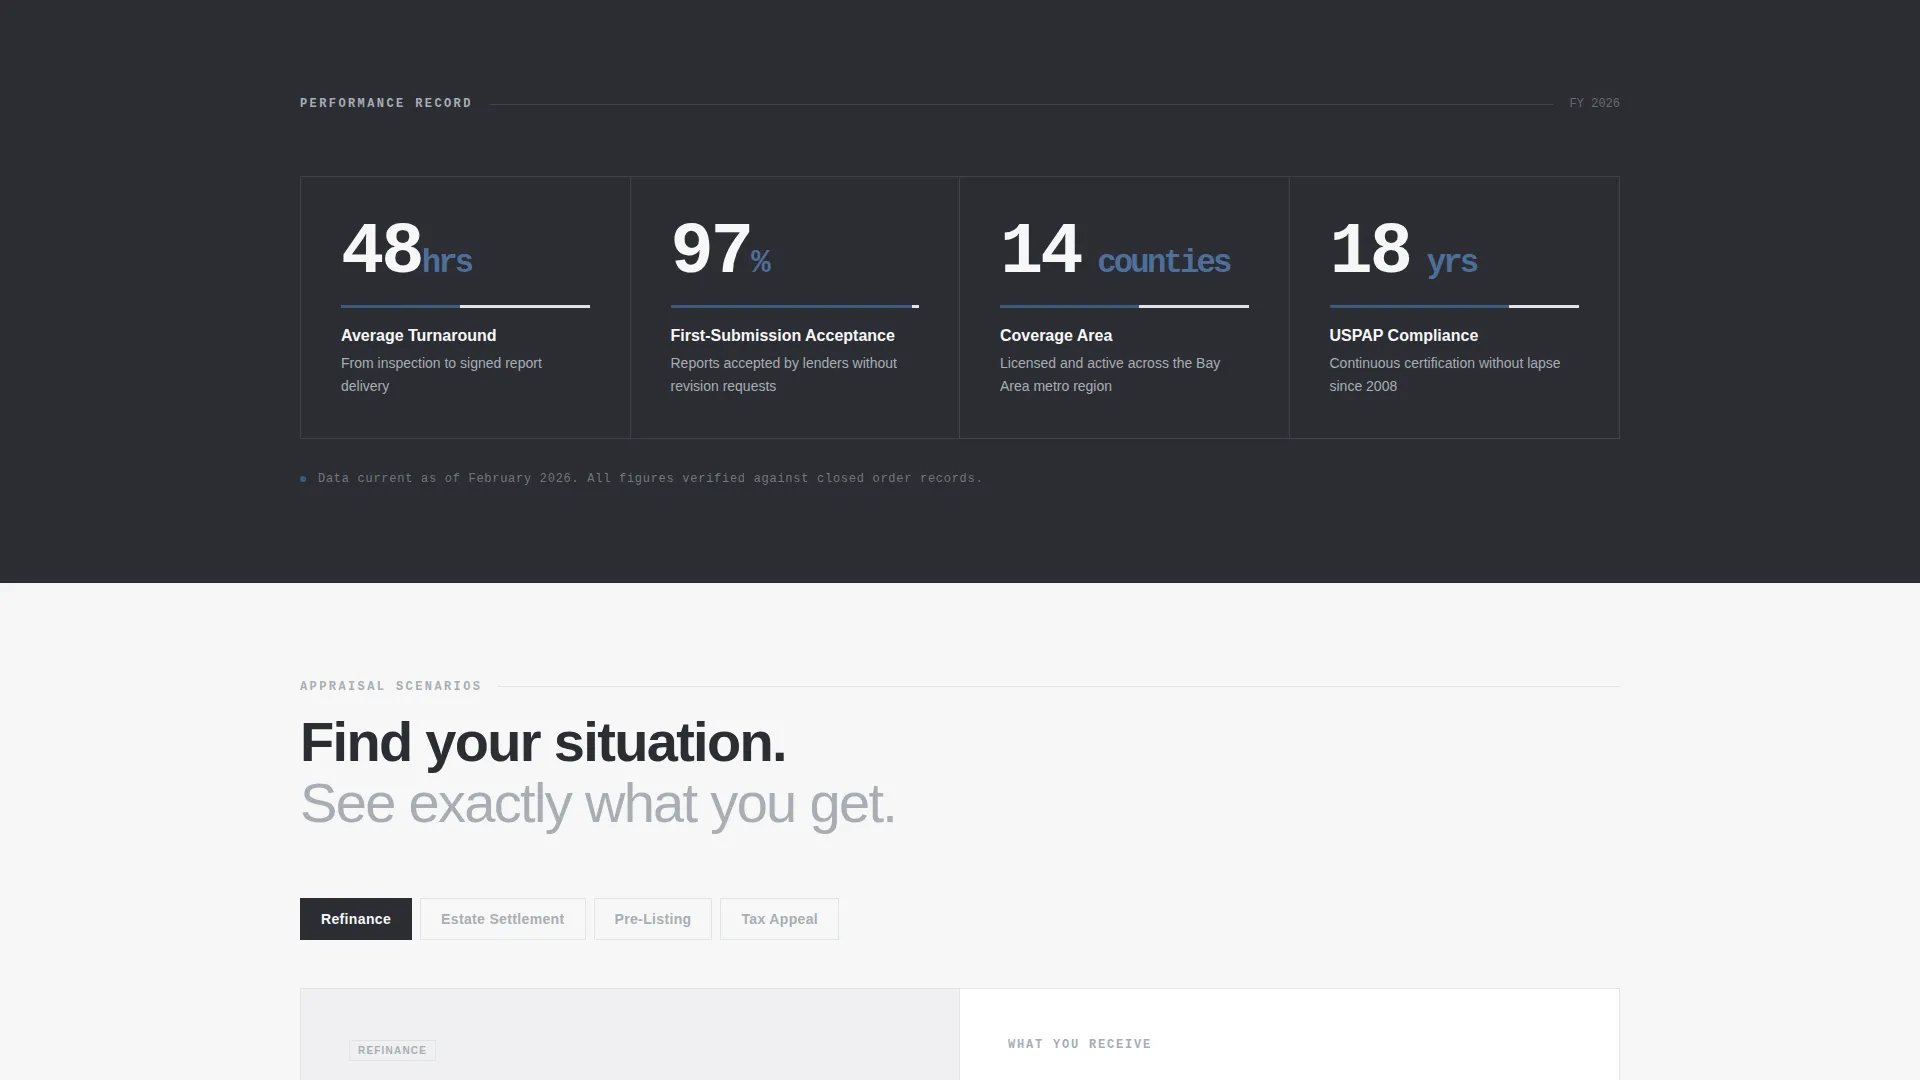Select the First-Submission Acceptance heading
The width and height of the screenshot is (1920, 1080).
[x=782, y=336]
